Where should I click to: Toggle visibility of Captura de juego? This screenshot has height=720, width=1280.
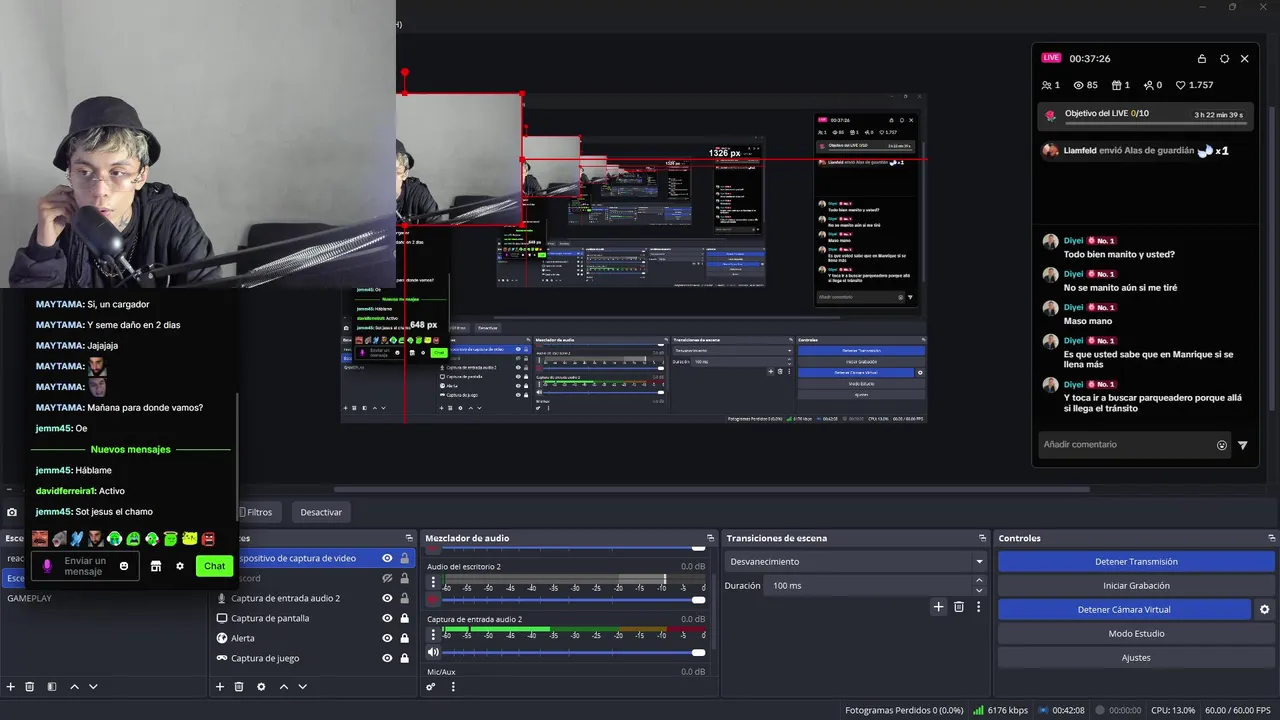(387, 658)
